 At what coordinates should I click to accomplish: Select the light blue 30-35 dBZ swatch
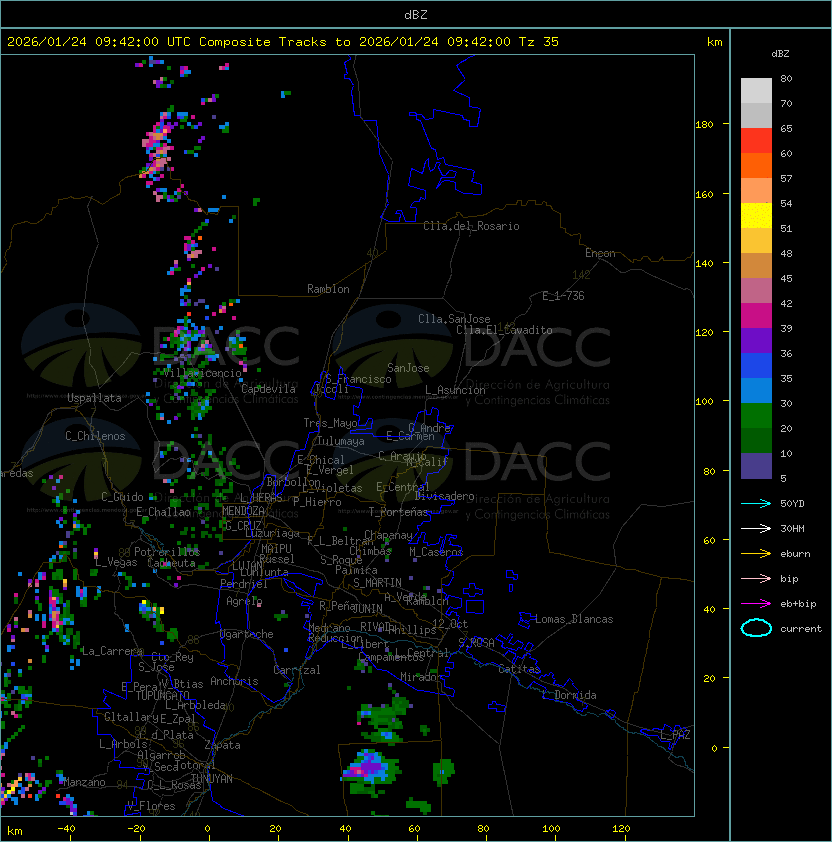click(x=756, y=390)
